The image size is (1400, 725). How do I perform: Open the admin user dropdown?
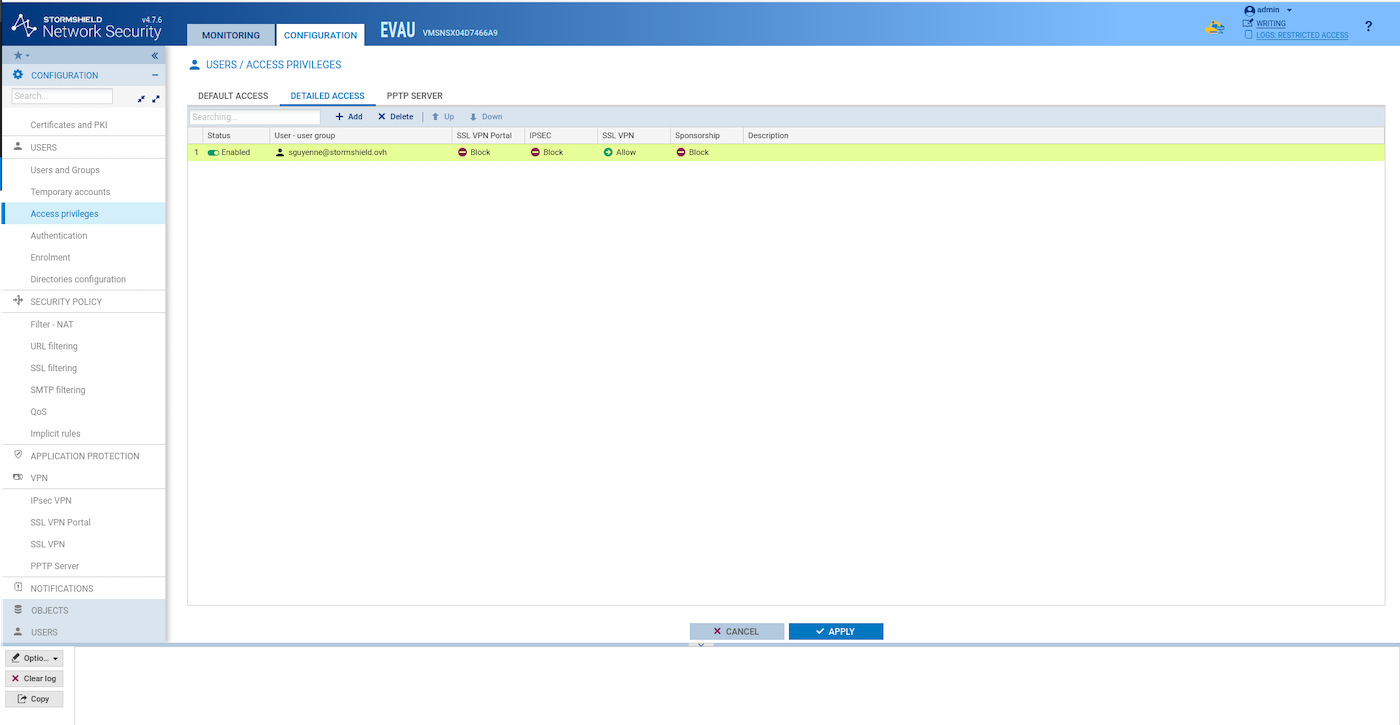pos(1268,10)
